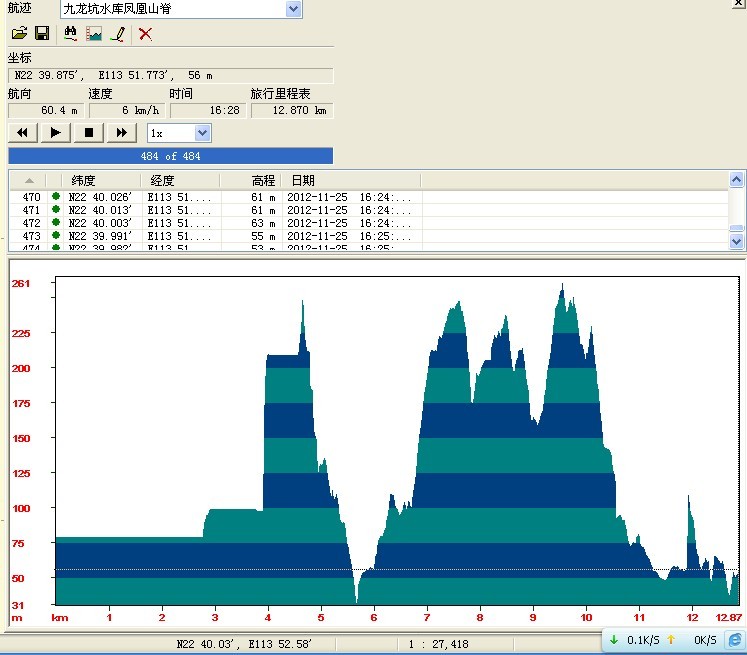Click the 速度 field 6 km/h
747x655 pixels.
(127, 111)
